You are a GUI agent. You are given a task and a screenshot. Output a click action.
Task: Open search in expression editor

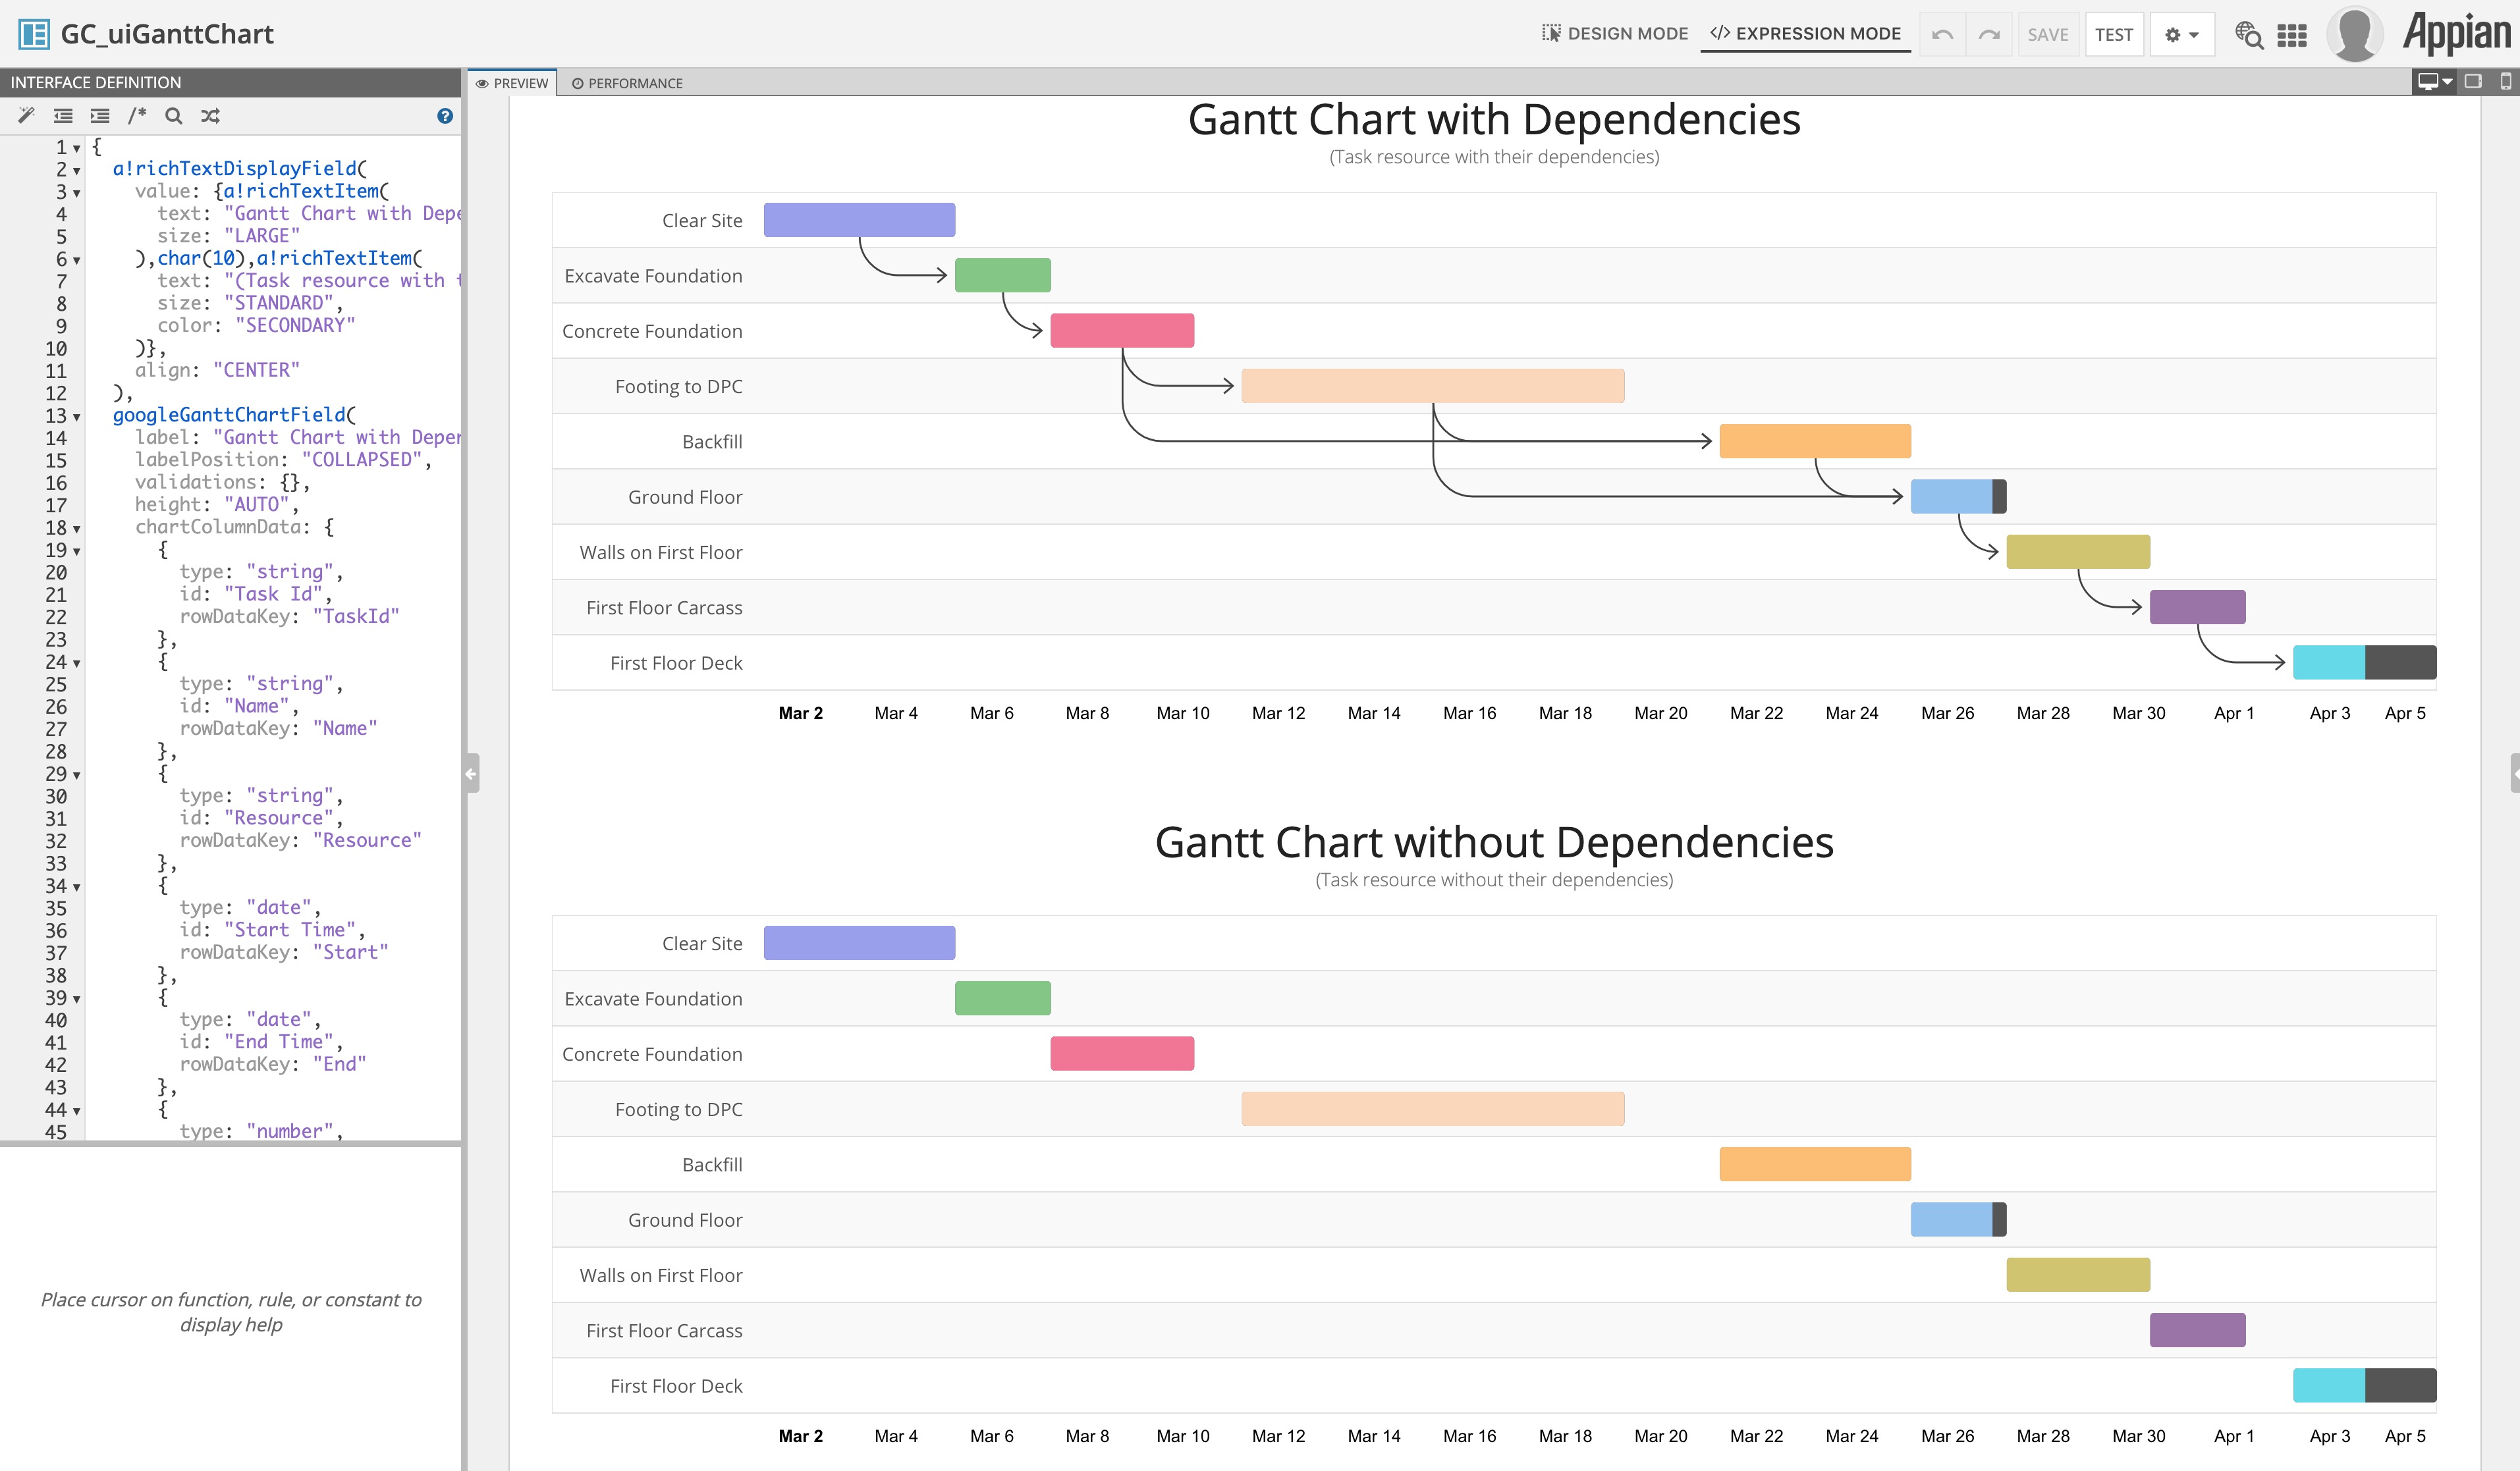[x=174, y=116]
